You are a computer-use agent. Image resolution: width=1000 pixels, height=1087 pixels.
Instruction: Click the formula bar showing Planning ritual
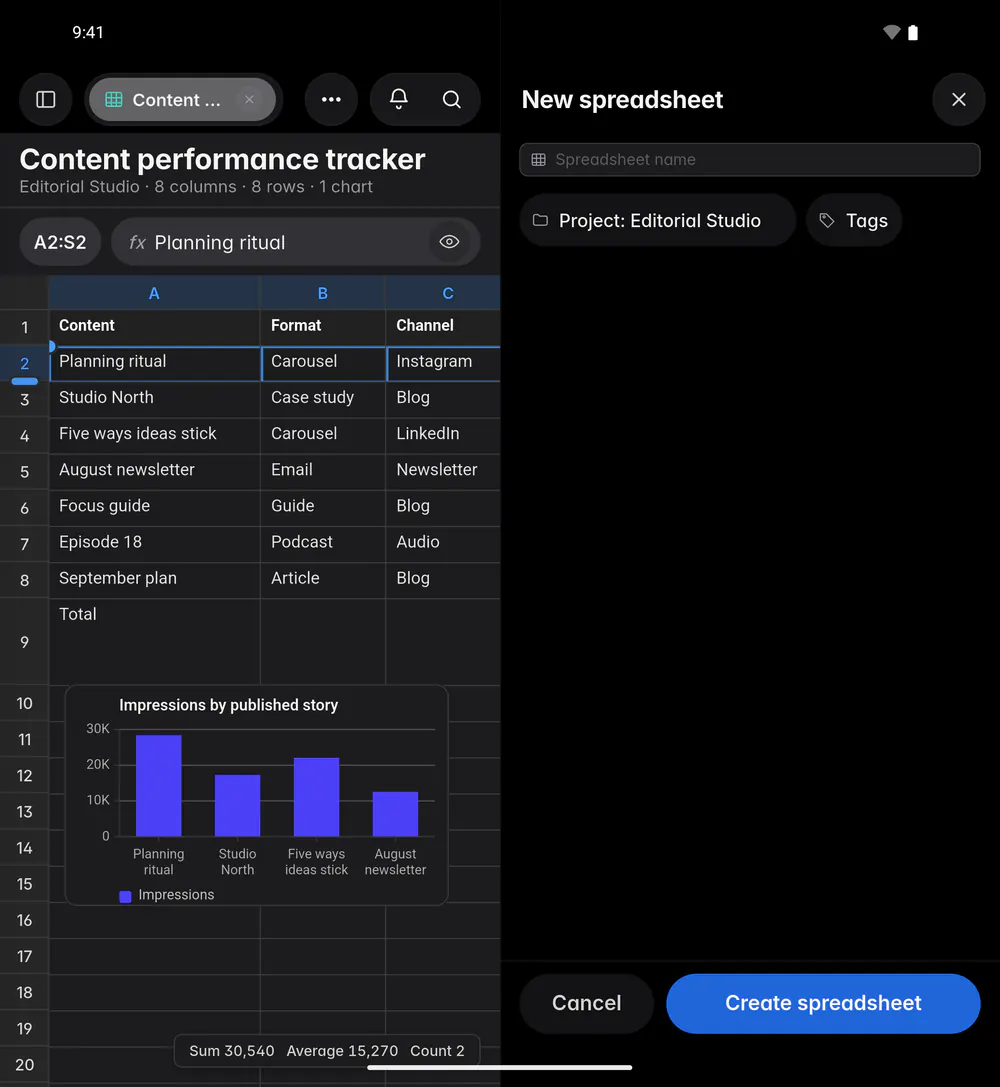[296, 242]
